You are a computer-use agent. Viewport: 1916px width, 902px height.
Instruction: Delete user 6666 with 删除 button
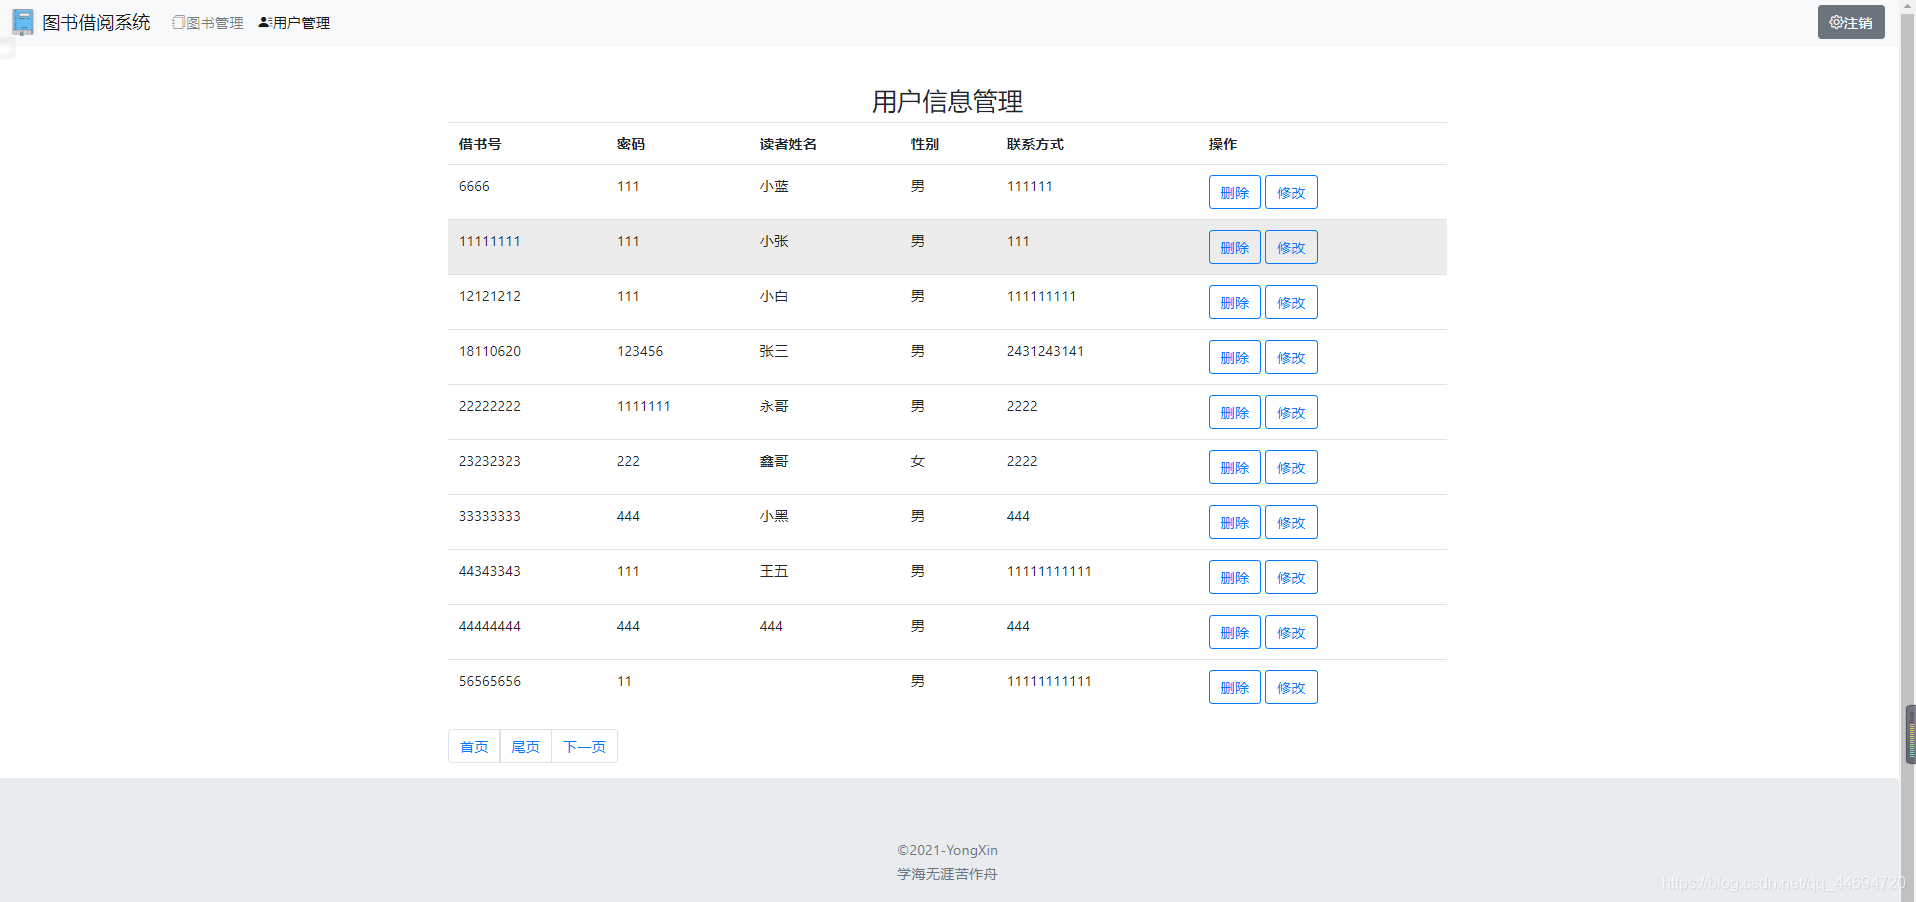[x=1233, y=192]
